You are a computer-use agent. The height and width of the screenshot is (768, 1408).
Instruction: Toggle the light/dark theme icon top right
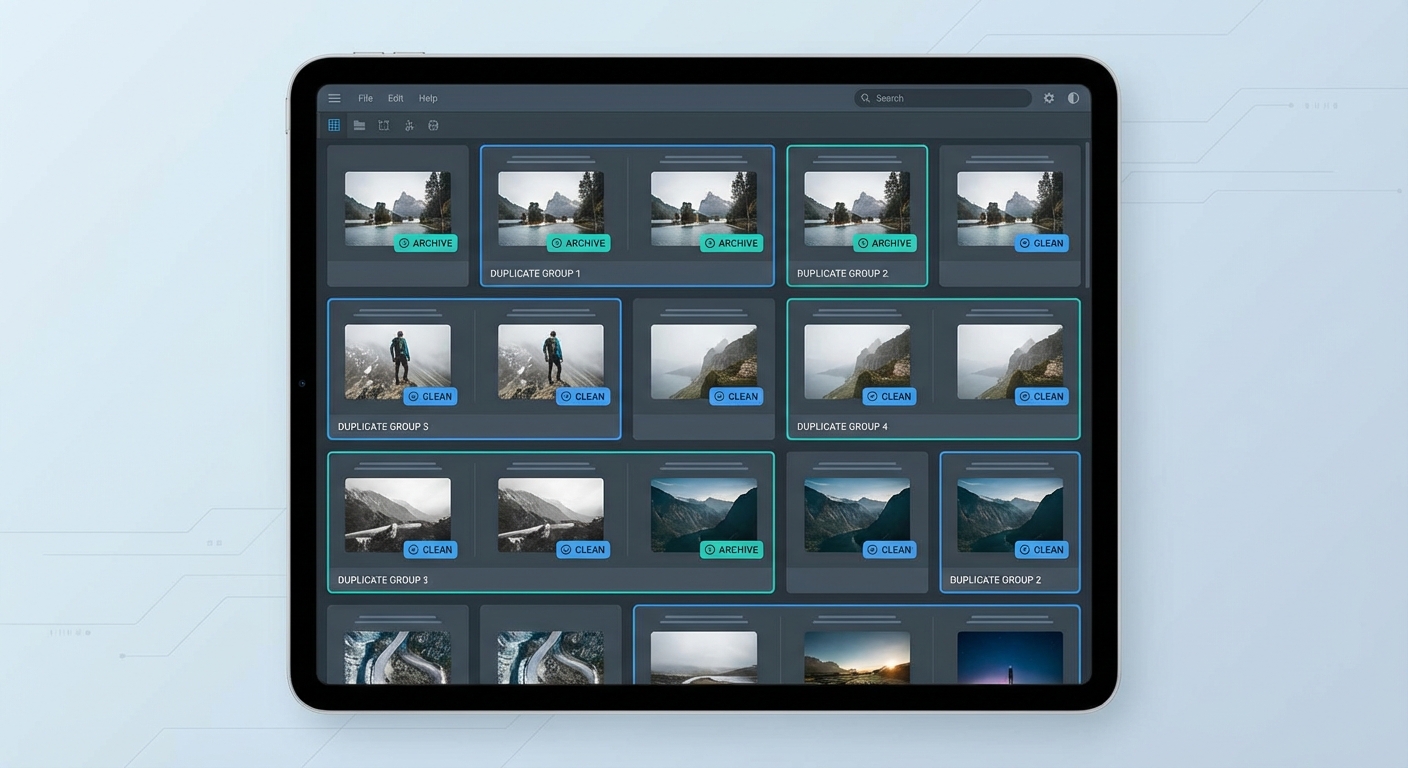1073,98
